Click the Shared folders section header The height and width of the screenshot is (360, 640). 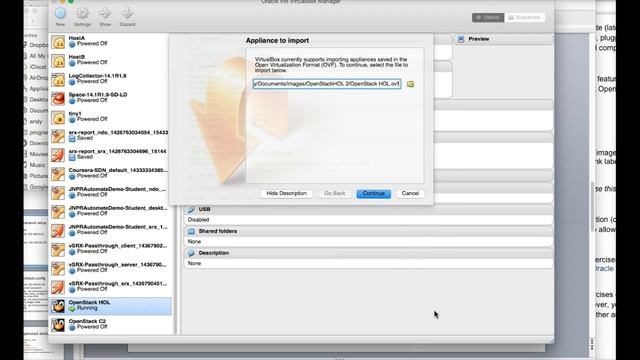[x=368, y=231]
